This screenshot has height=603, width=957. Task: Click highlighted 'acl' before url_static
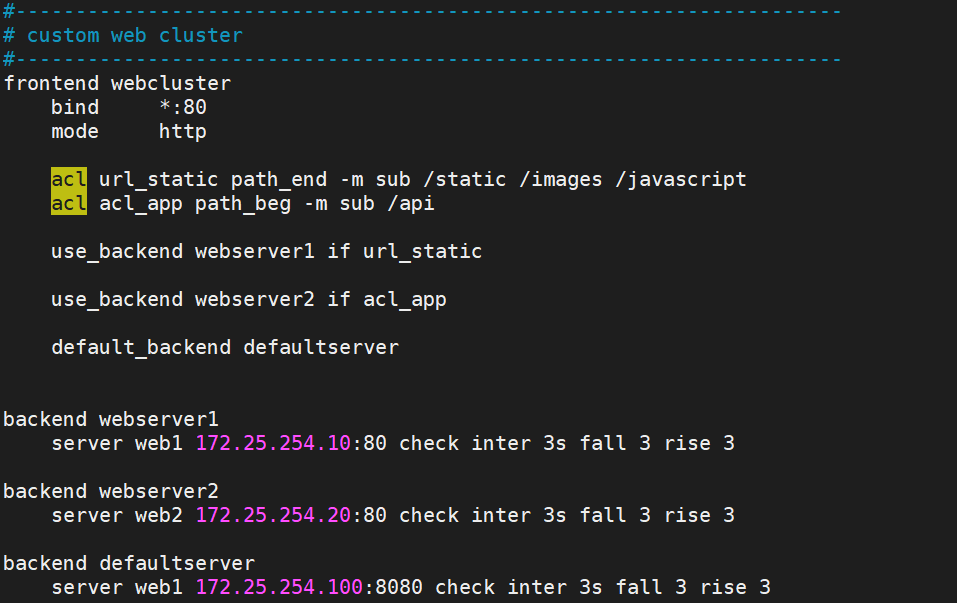[x=69, y=179]
